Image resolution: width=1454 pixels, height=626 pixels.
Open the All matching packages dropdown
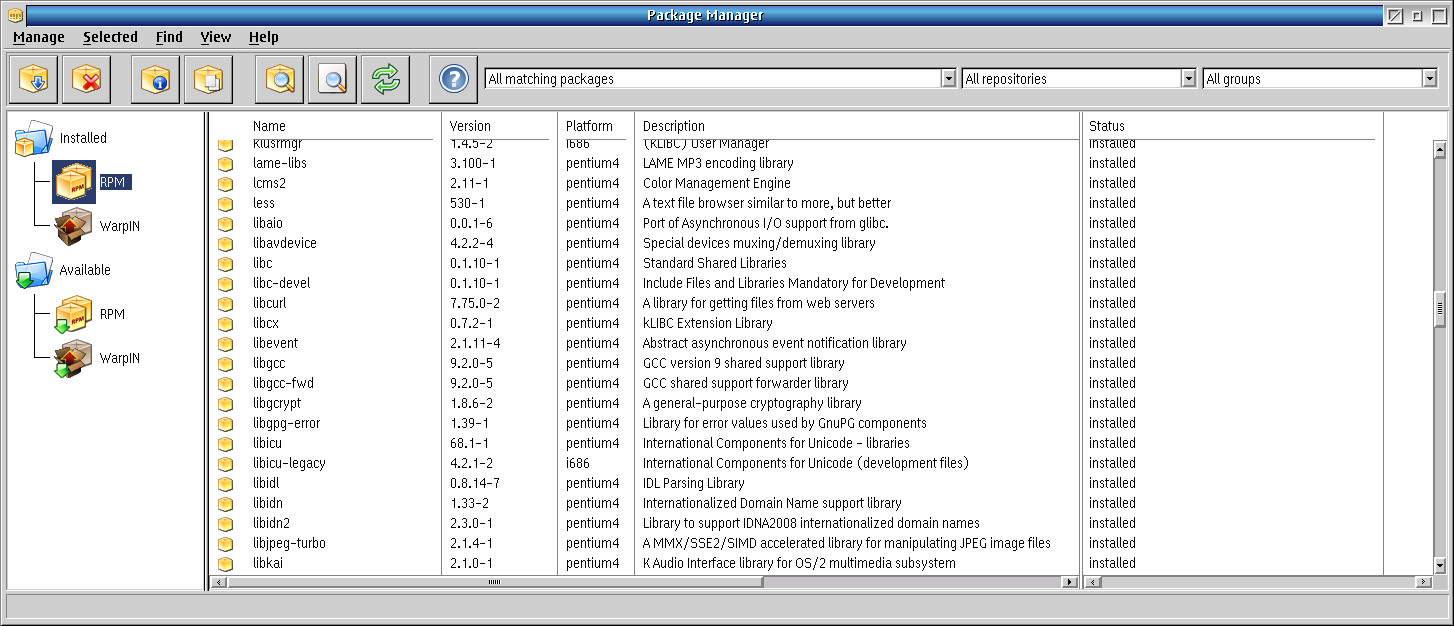coord(948,79)
